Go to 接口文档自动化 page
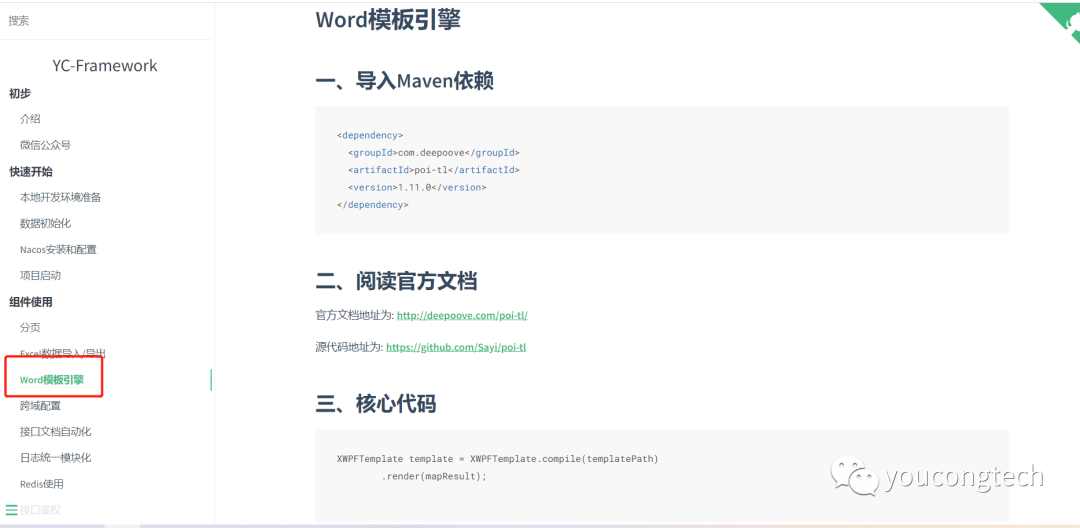Screen dimensions: 1080x528 pyautogui.click(x=56, y=432)
